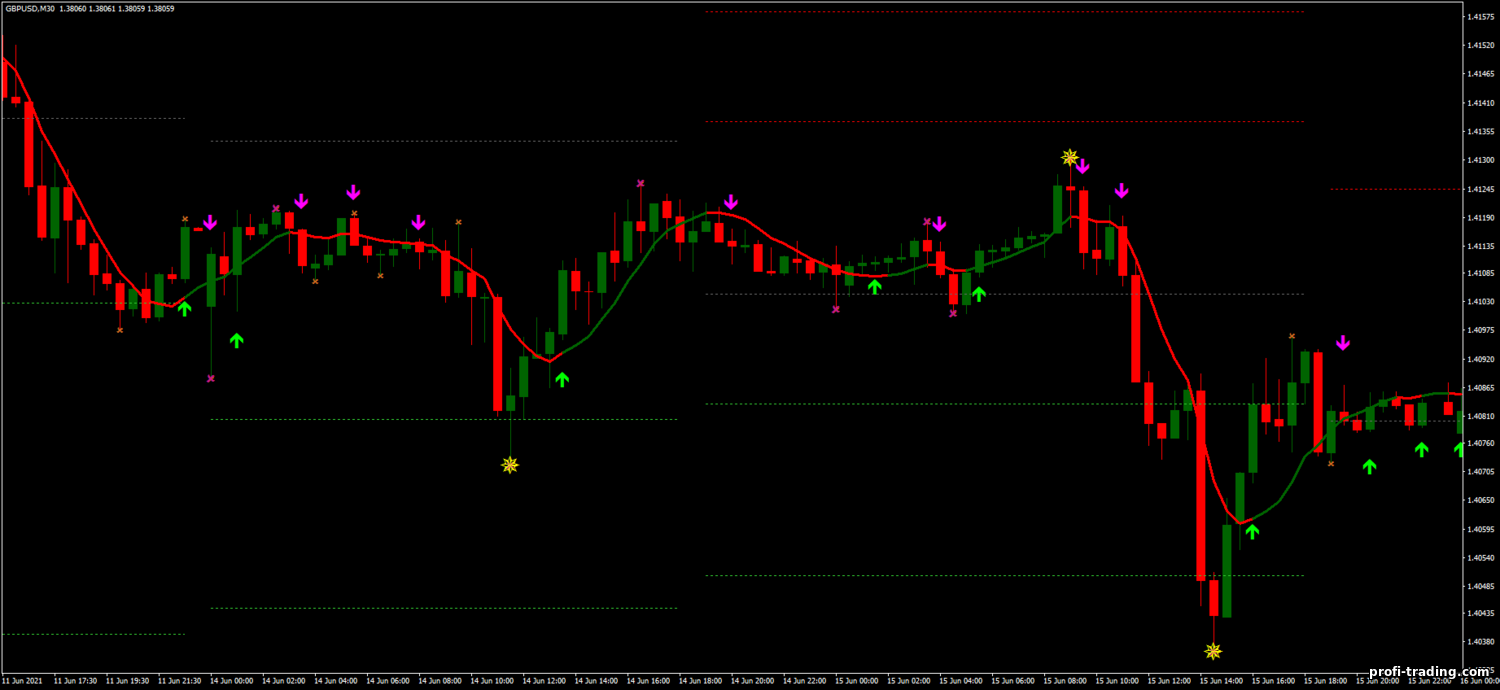Click yellow star under 14 Jun 10:00 low
Image resolution: width=1500 pixels, height=690 pixels.
point(510,464)
